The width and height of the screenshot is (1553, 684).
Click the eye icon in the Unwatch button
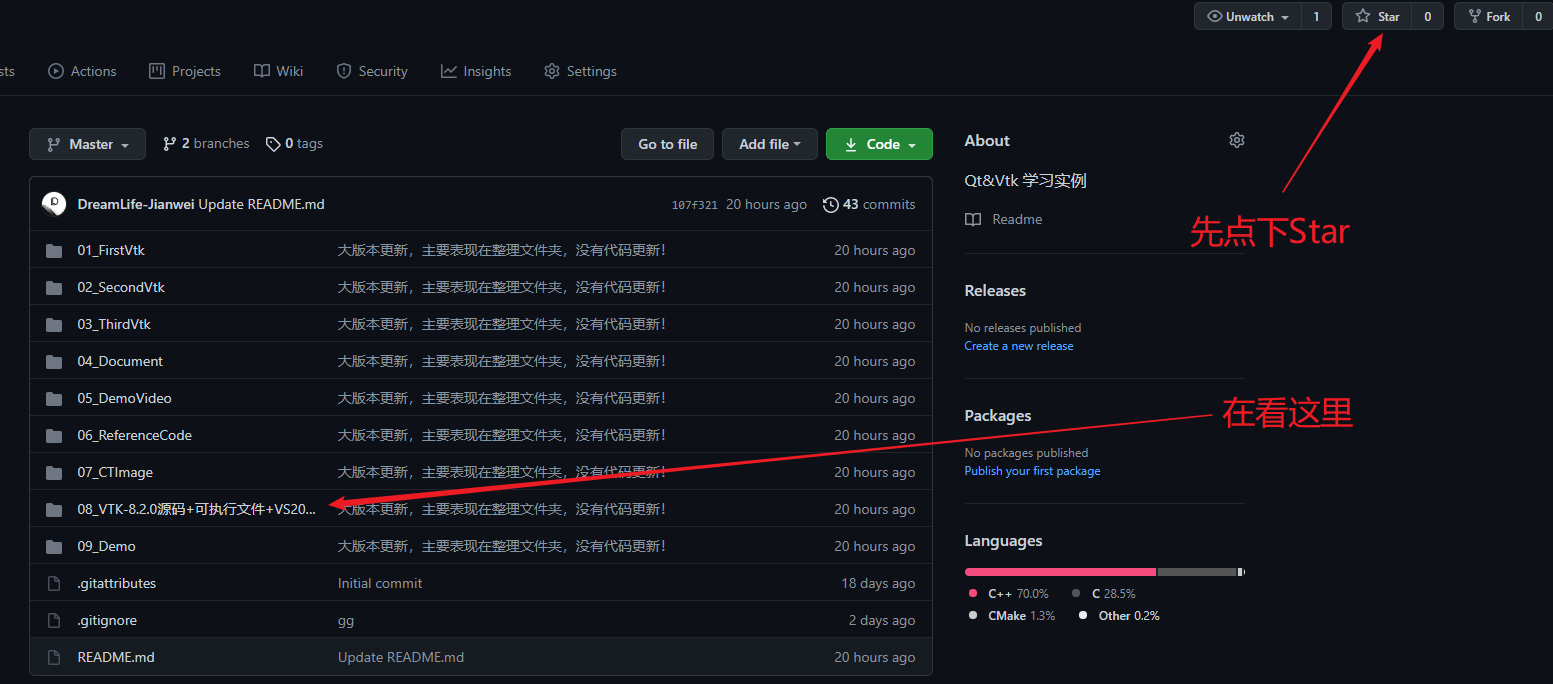(x=1215, y=16)
